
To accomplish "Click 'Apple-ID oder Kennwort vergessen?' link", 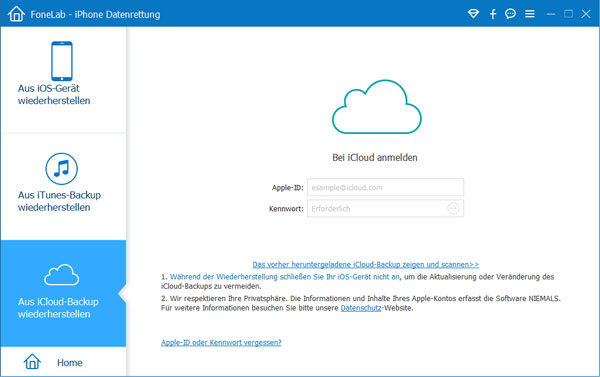I will coord(221,343).
